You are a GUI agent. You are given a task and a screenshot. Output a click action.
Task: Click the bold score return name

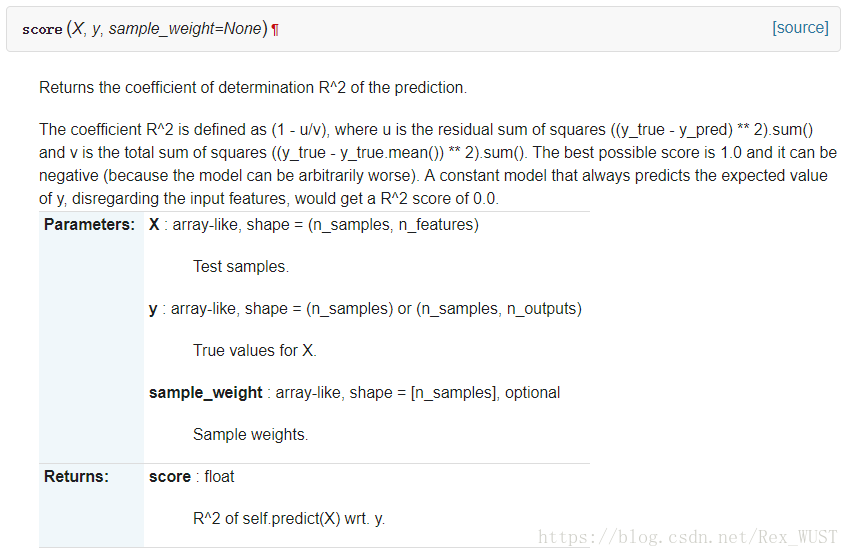tap(169, 477)
